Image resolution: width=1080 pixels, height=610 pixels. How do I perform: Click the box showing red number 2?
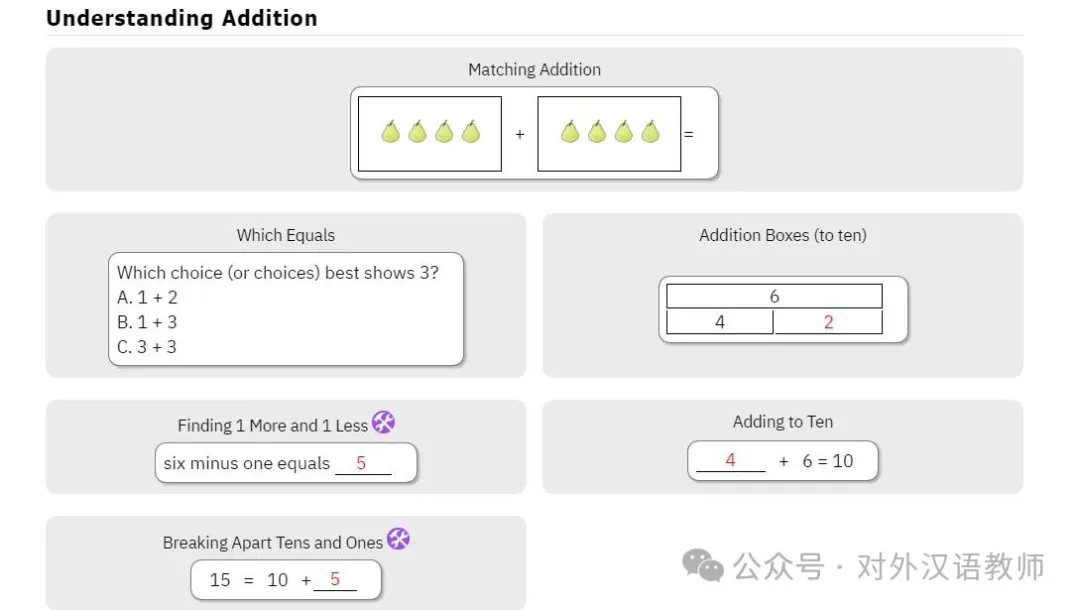(829, 322)
